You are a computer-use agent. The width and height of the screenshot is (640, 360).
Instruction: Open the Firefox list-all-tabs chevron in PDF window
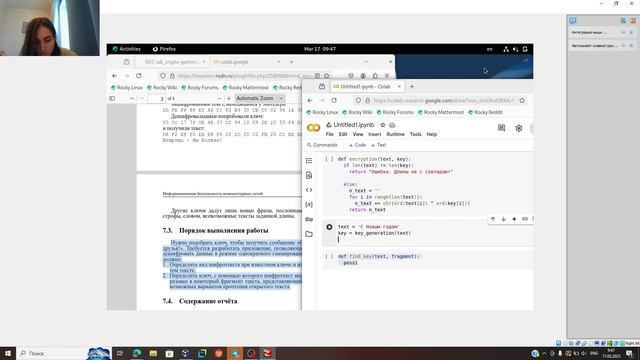point(366,62)
